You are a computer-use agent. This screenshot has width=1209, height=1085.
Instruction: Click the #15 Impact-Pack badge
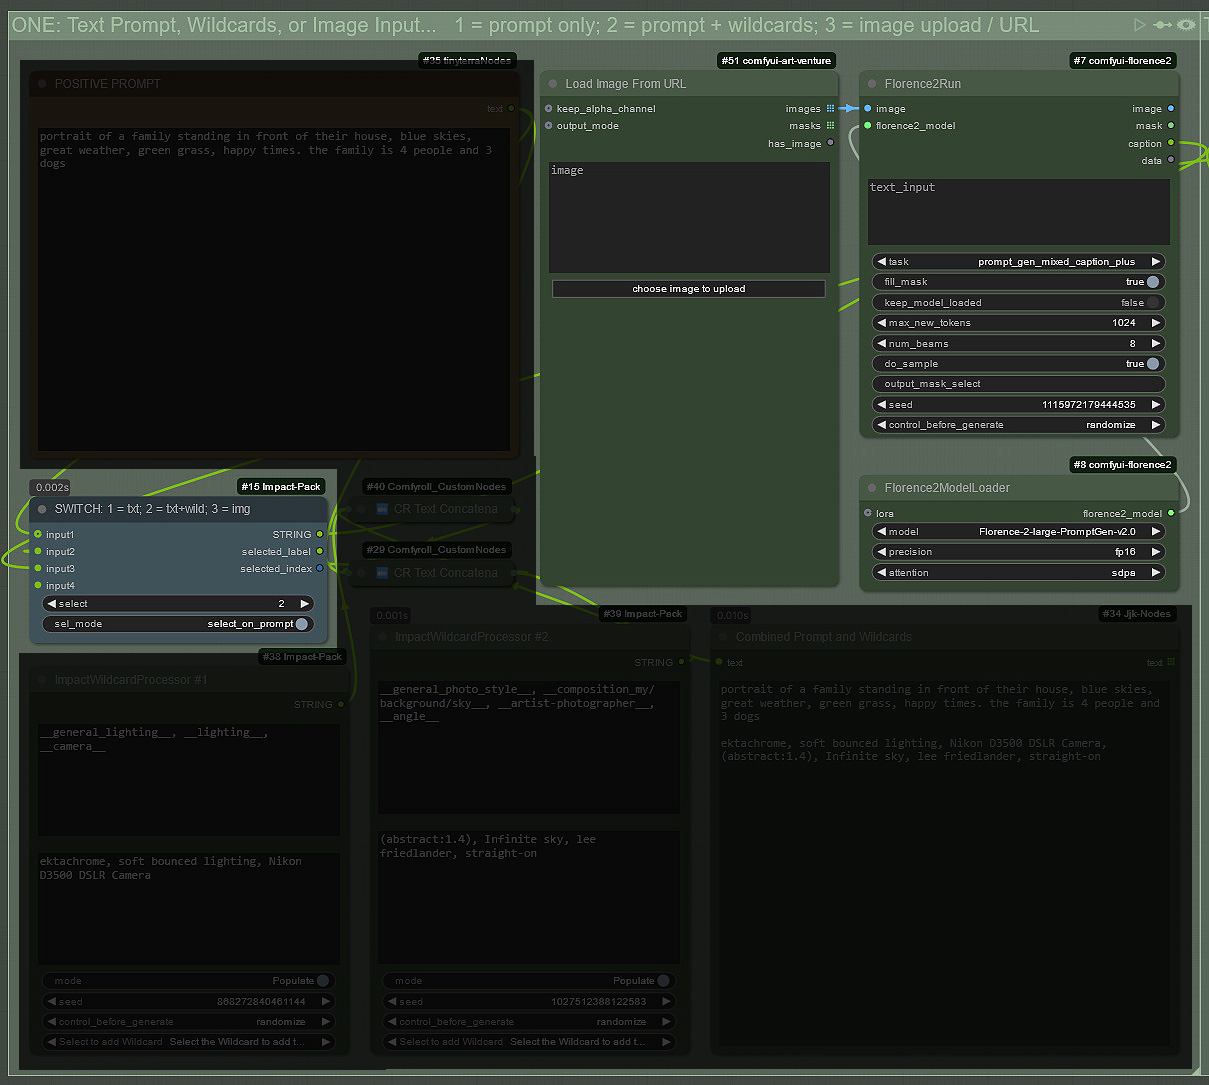tap(281, 487)
